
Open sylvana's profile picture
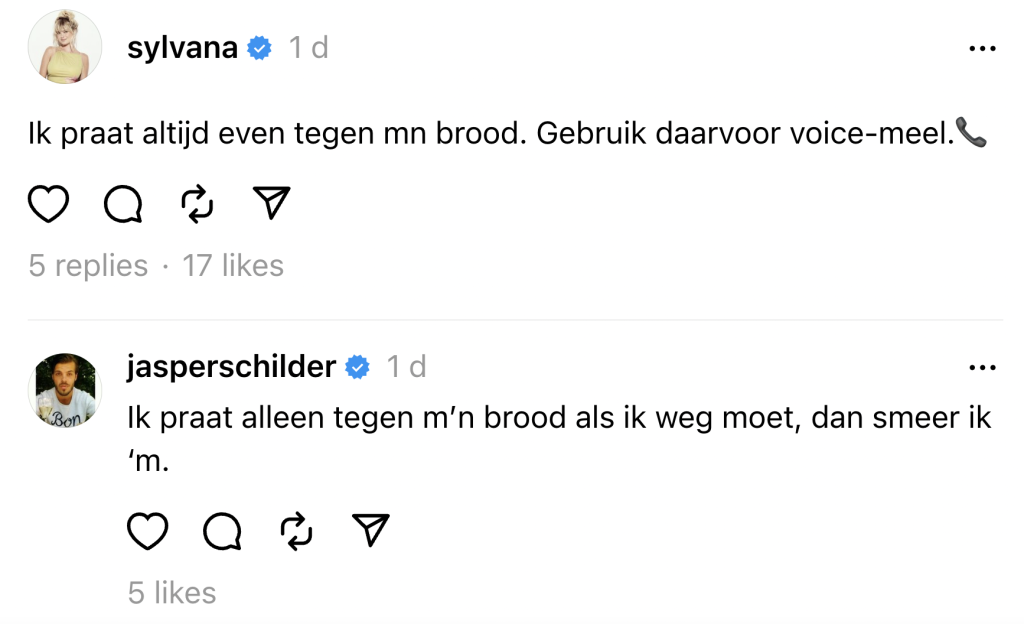pyautogui.click(x=64, y=50)
